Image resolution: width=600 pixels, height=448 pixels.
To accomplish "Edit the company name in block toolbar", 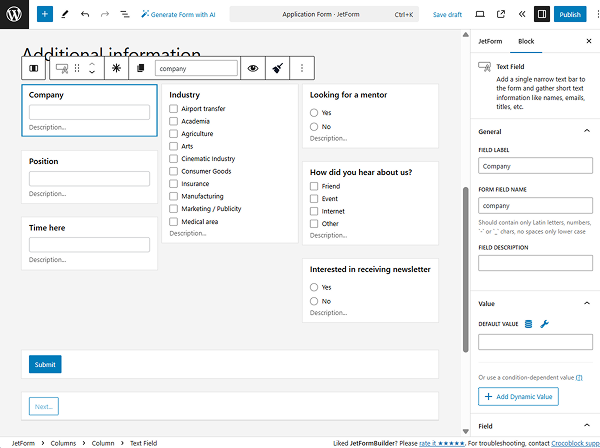I will tap(196, 68).
